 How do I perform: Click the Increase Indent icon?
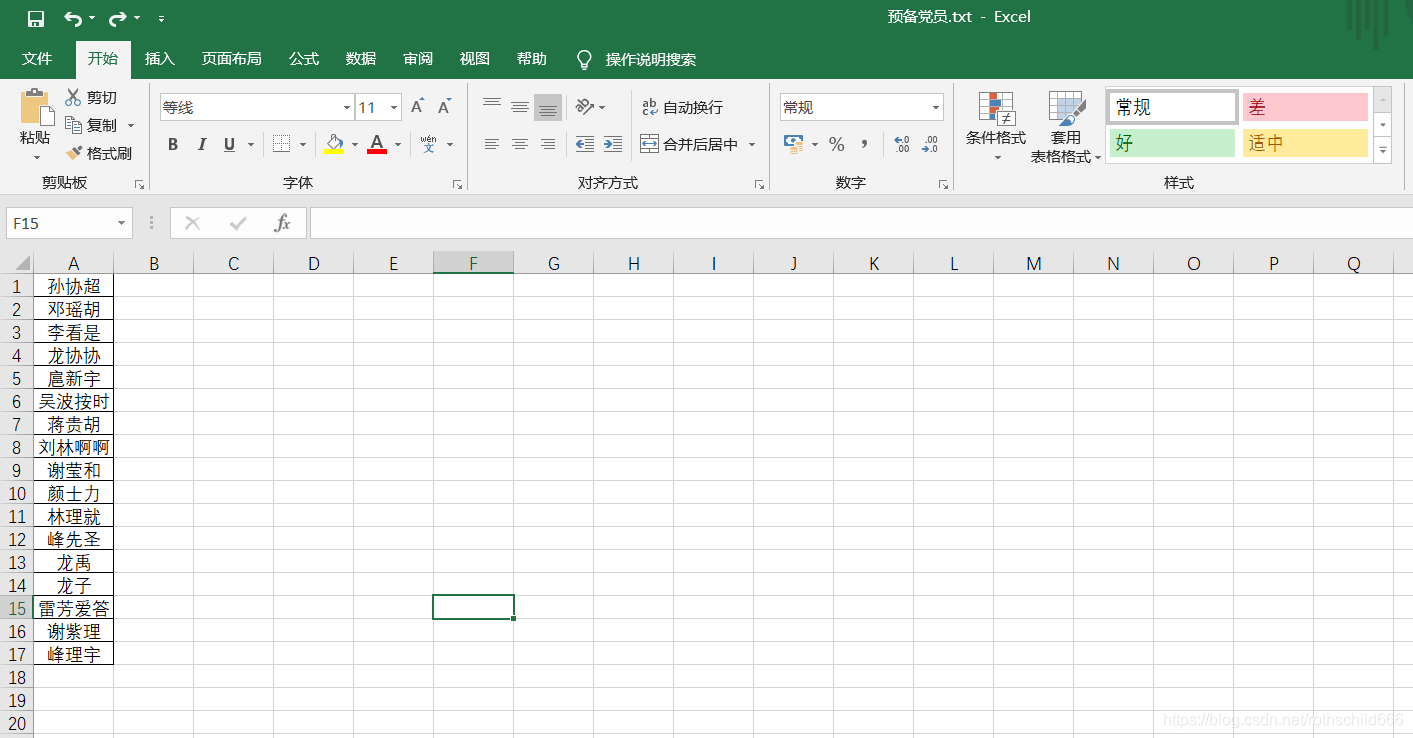[x=613, y=144]
